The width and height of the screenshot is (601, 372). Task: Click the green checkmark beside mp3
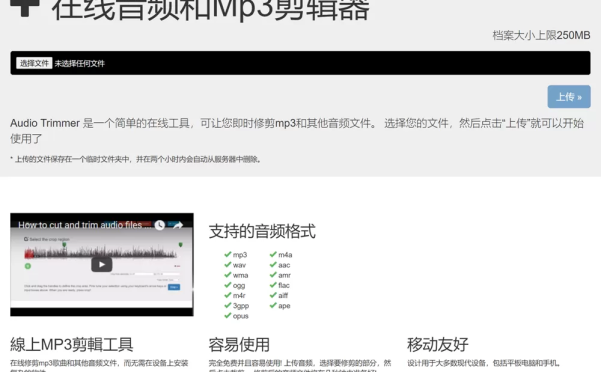point(228,254)
